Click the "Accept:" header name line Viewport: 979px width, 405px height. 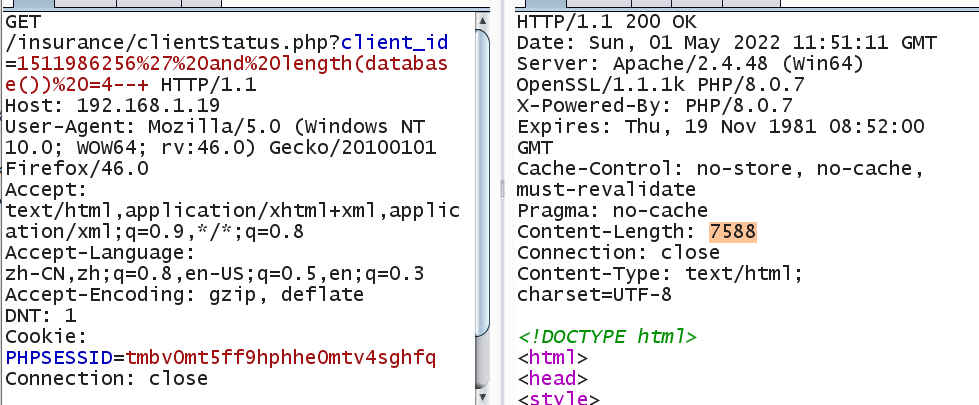click(x=47, y=190)
